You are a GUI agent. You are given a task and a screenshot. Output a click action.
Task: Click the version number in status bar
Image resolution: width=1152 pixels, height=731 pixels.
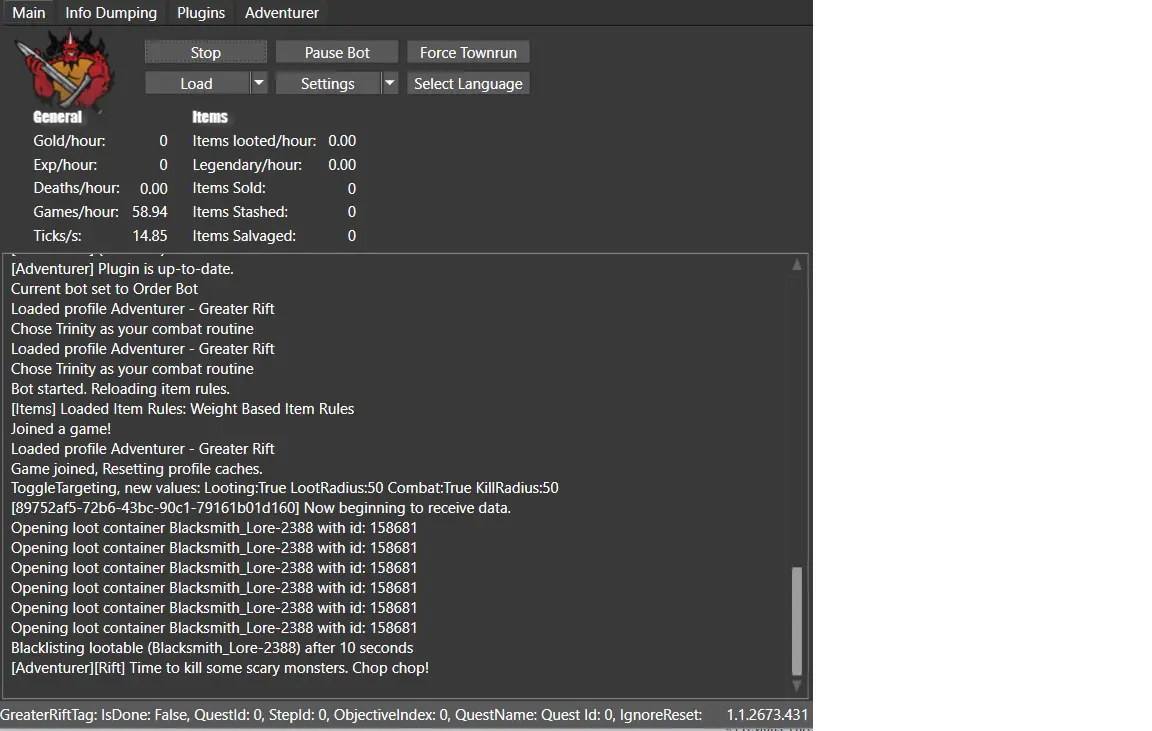pyautogui.click(x=767, y=715)
